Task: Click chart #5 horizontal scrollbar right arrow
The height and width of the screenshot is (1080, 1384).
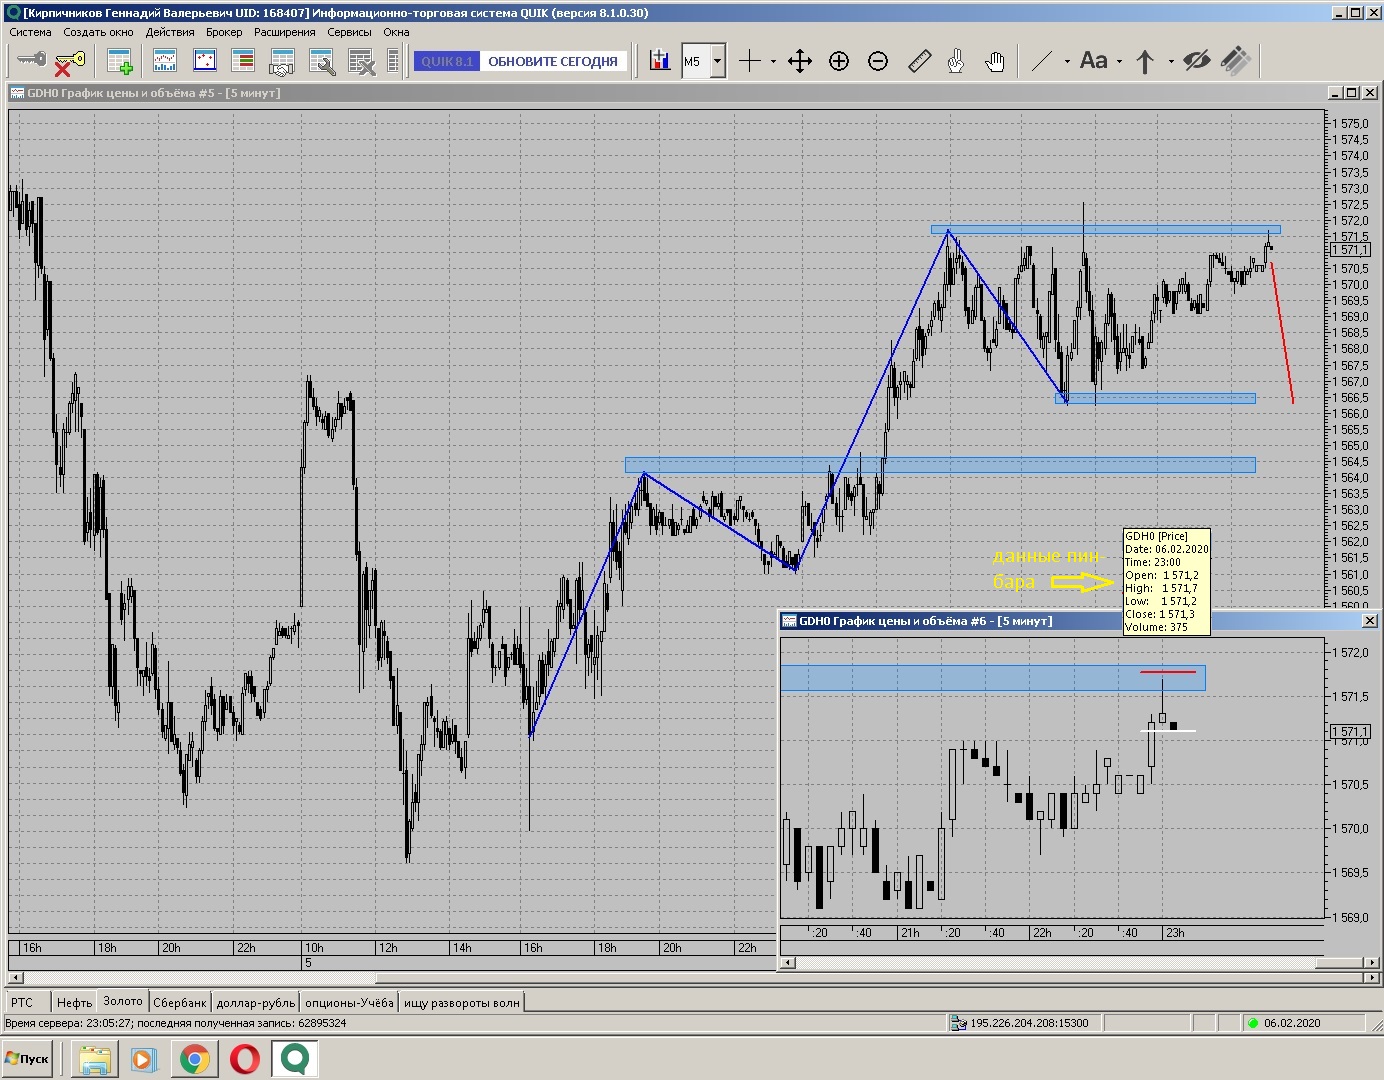Action: click(x=1370, y=977)
